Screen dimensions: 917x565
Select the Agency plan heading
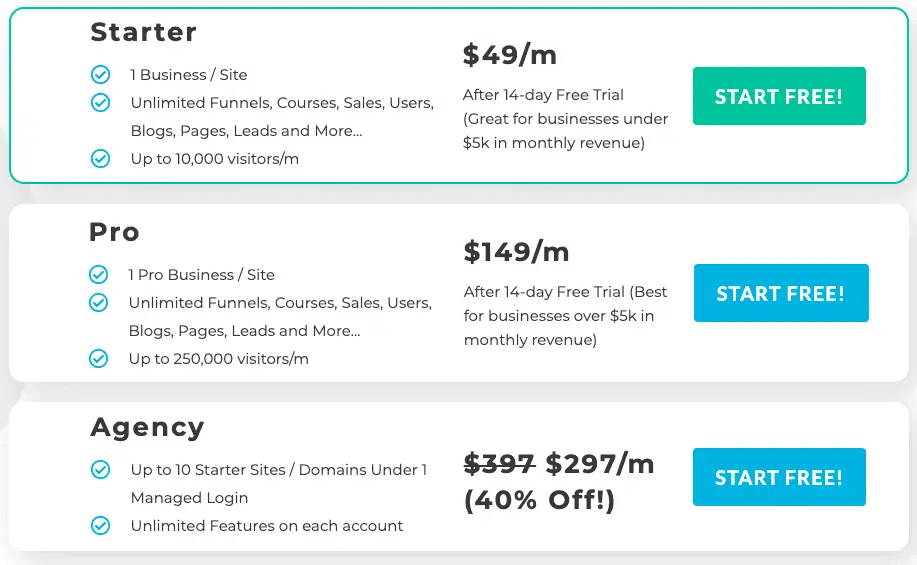(x=147, y=427)
